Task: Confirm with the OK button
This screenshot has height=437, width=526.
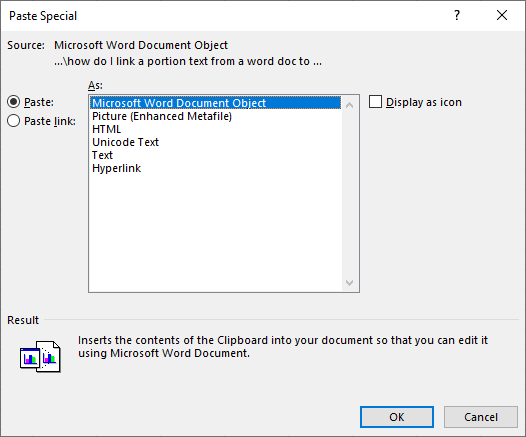Action: click(397, 417)
